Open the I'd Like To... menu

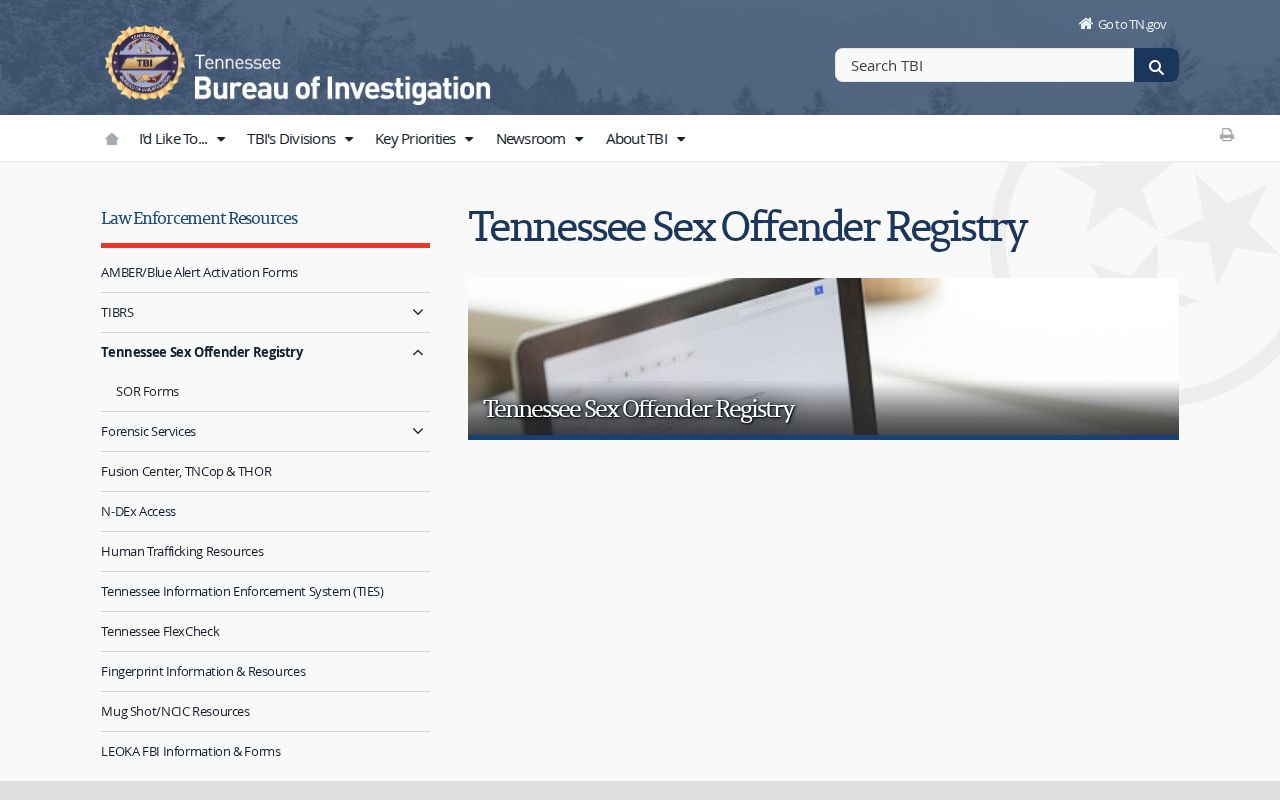coord(182,139)
